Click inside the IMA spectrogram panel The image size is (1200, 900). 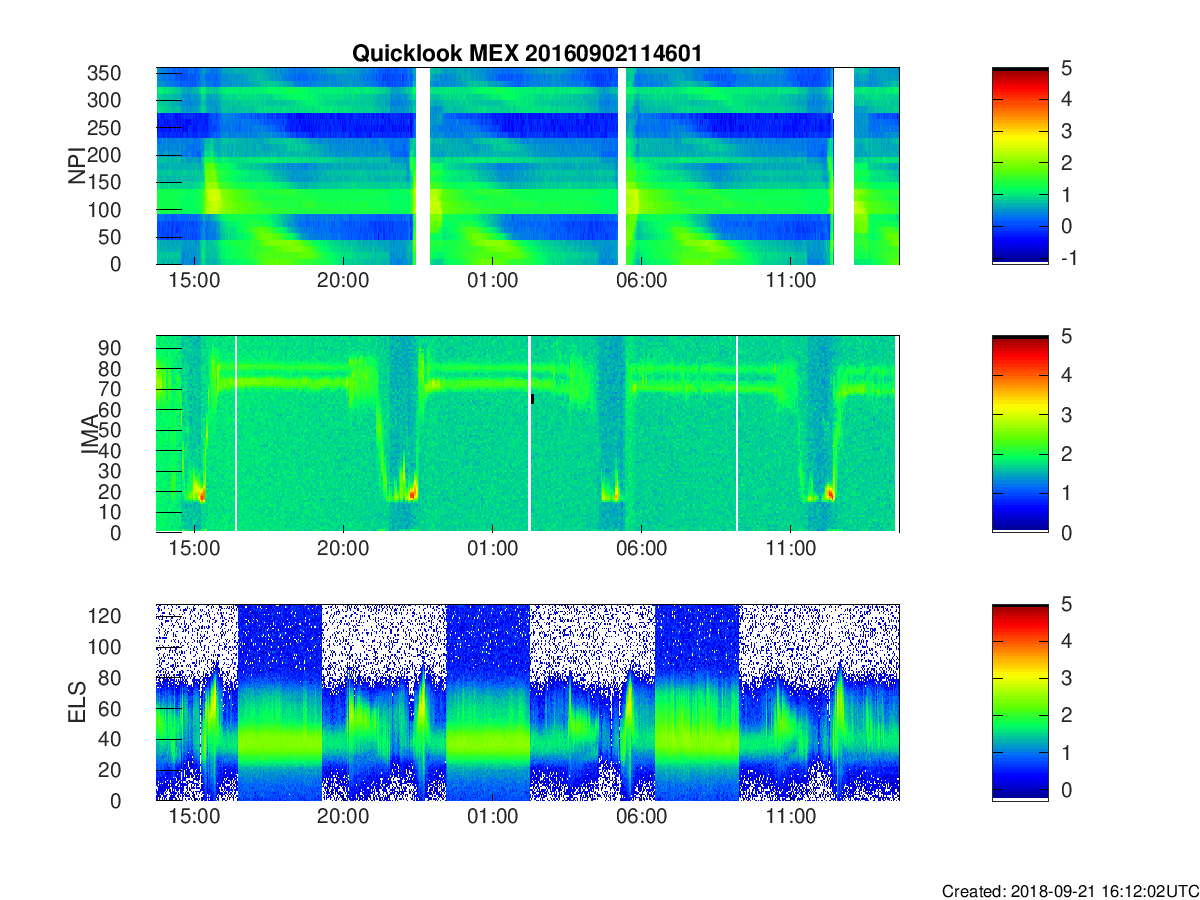click(x=527, y=434)
